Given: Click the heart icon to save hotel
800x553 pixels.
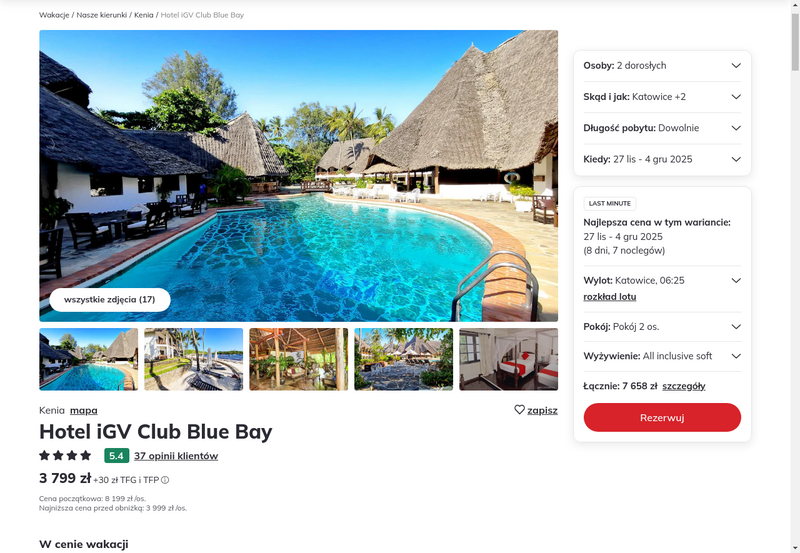Looking at the screenshot, I should pyautogui.click(x=519, y=410).
